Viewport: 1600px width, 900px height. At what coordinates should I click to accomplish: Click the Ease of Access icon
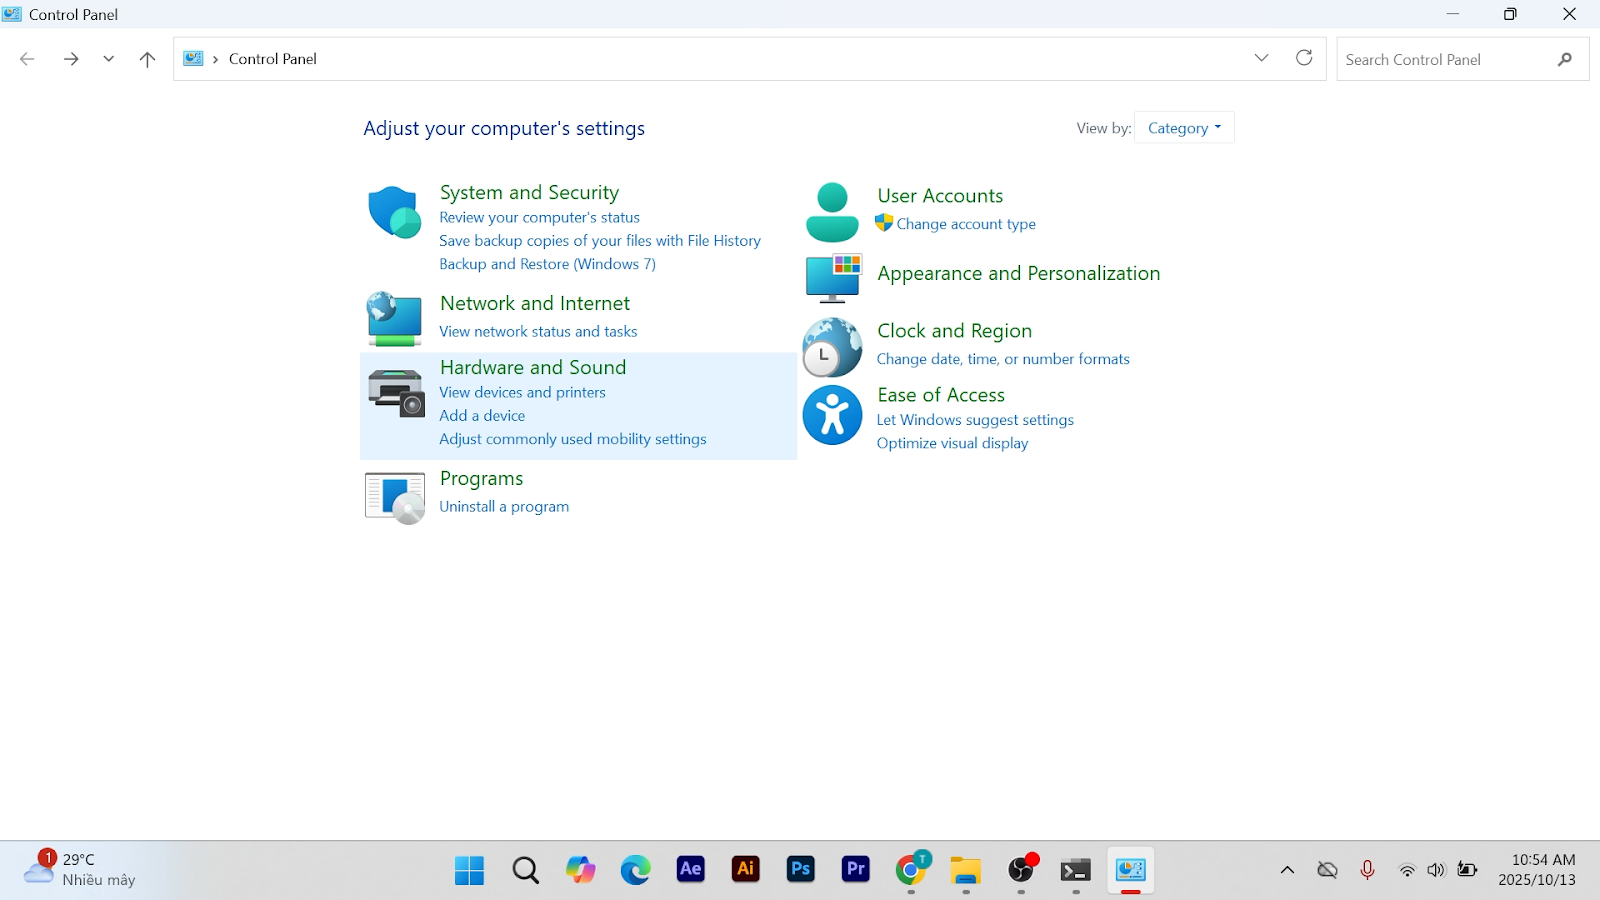click(x=832, y=415)
